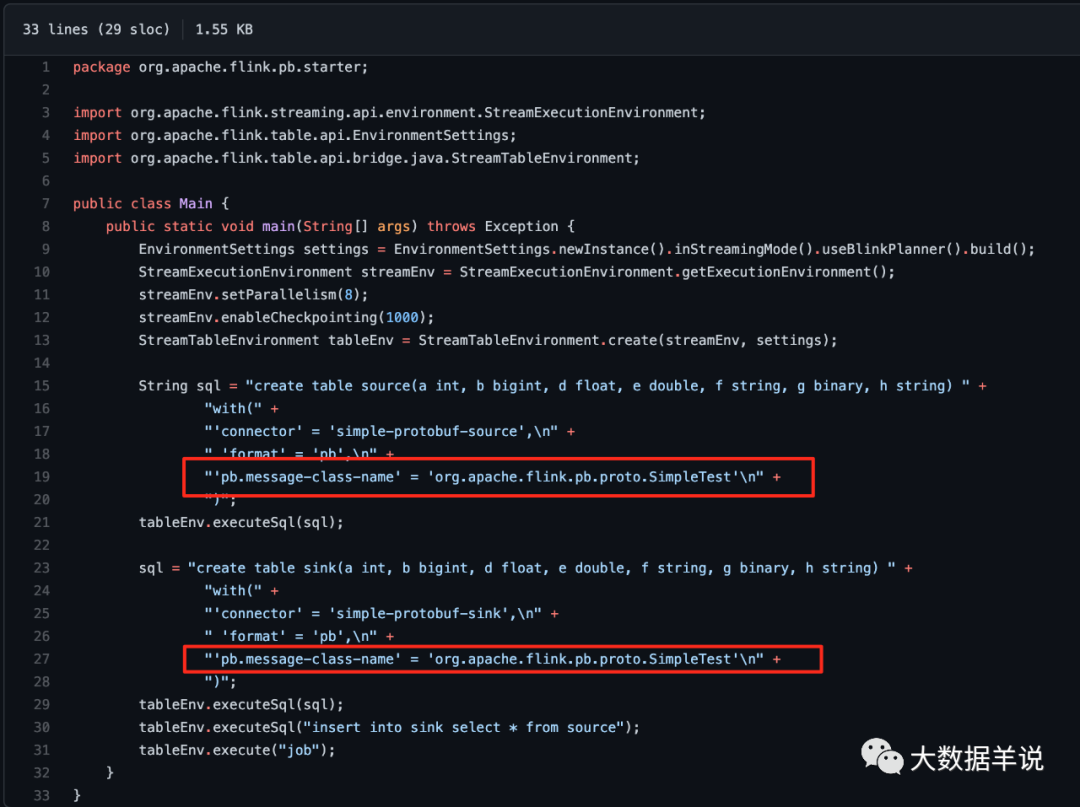Click the 'public static void main' declaration line
Image resolution: width=1080 pixels, height=807 pixels.
pos(340,227)
